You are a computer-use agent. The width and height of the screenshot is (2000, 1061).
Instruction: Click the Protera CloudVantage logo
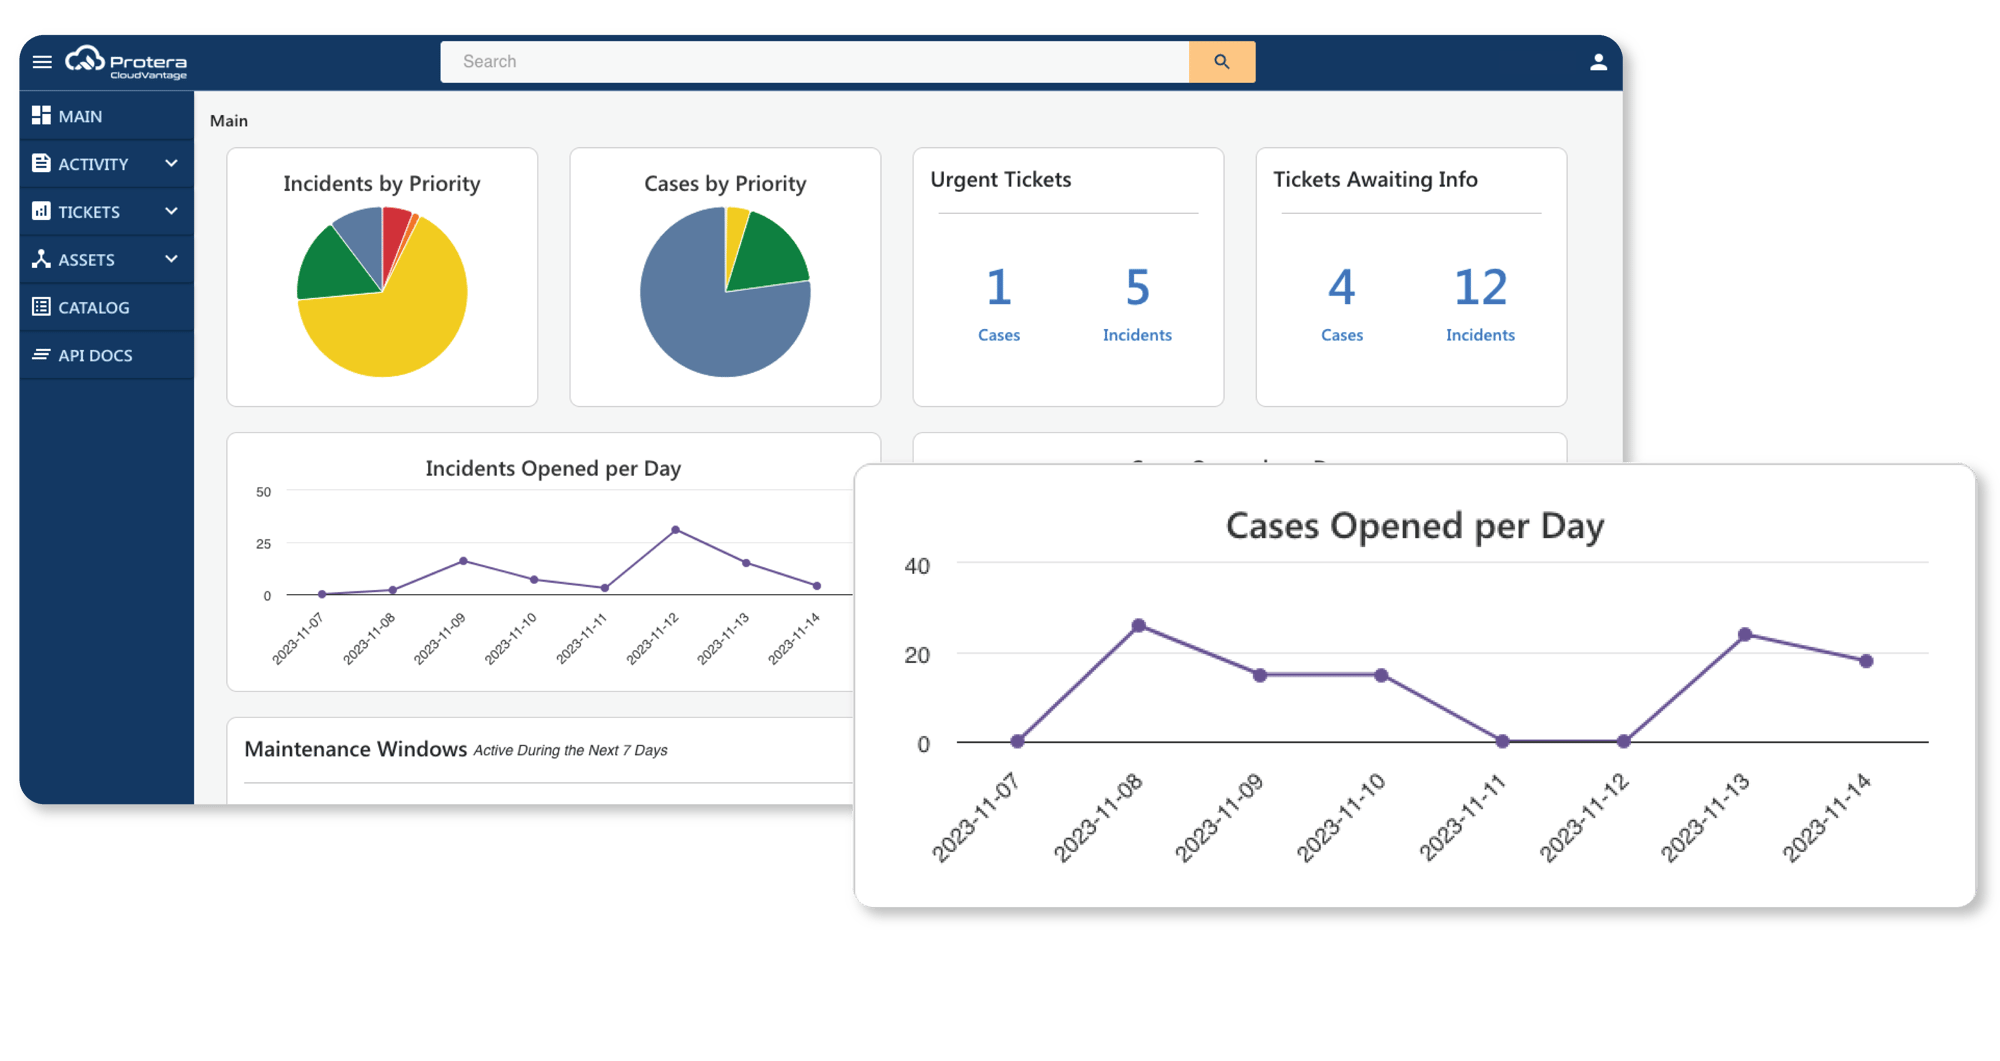coord(125,62)
